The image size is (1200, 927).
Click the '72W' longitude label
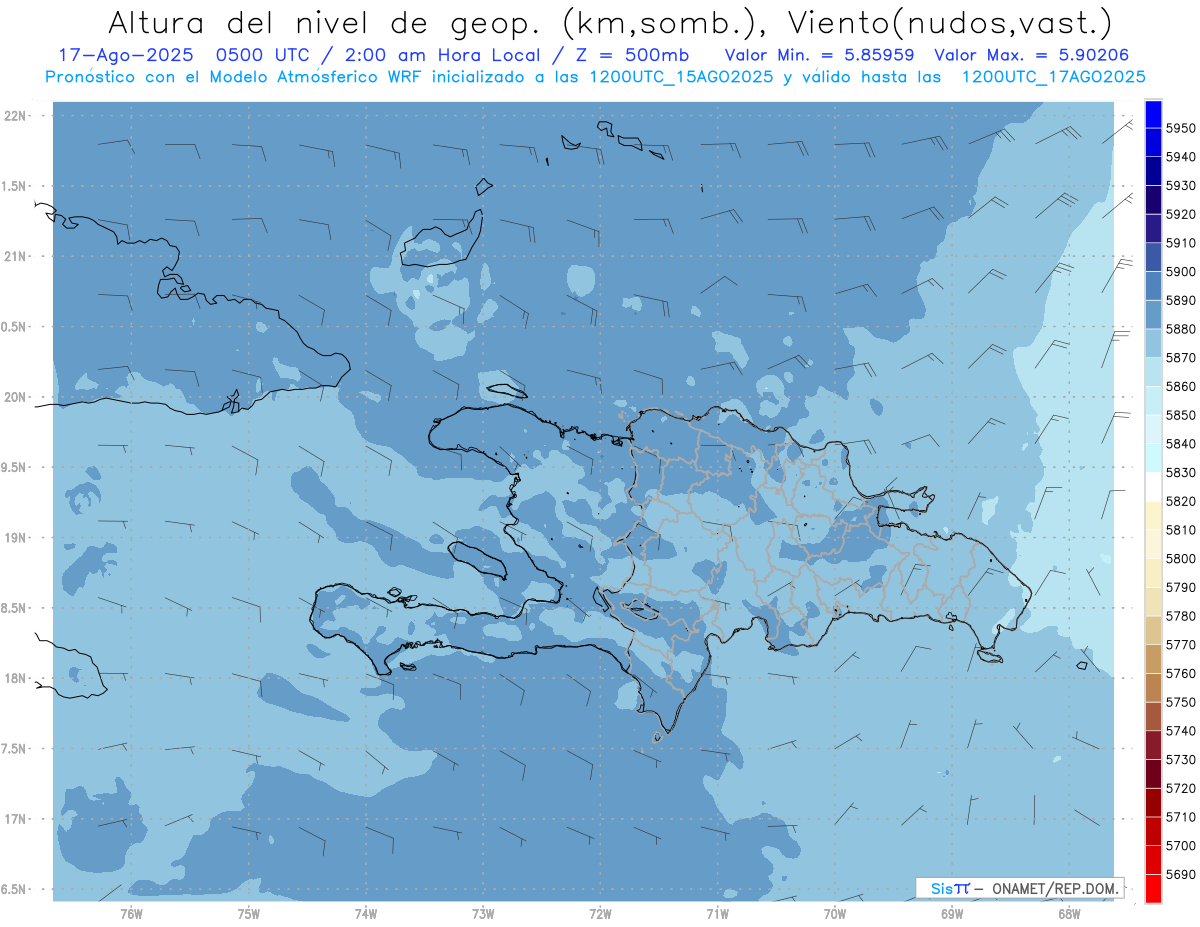tap(600, 914)
